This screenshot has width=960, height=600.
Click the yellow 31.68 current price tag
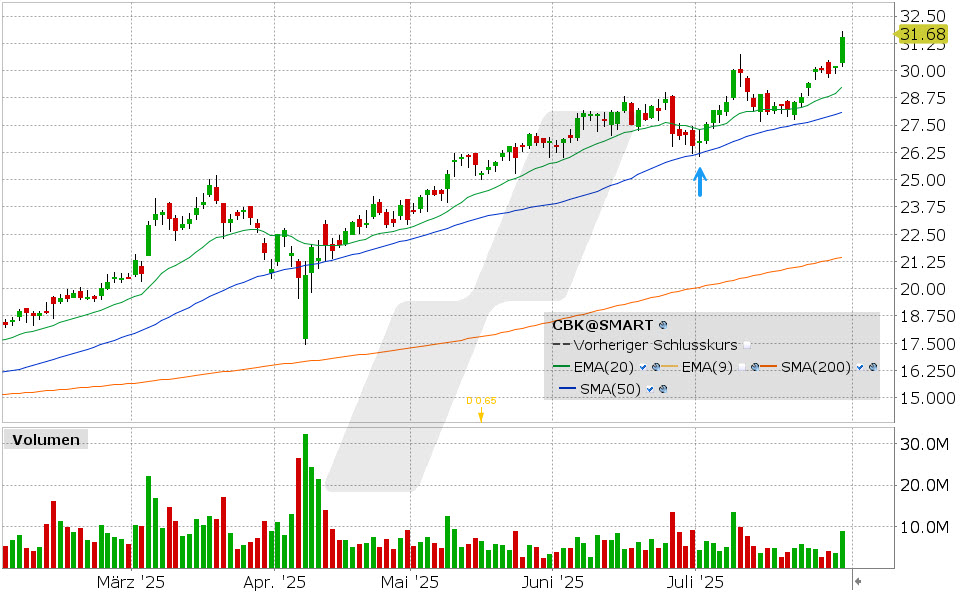922,34
